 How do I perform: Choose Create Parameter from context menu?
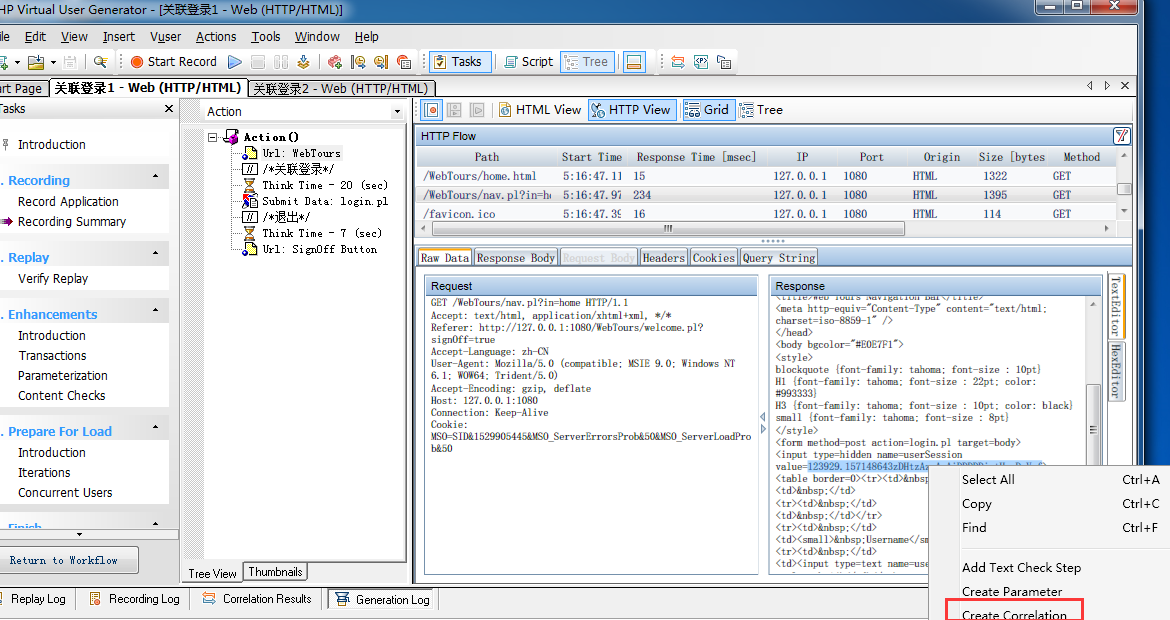pos(1012,592)
